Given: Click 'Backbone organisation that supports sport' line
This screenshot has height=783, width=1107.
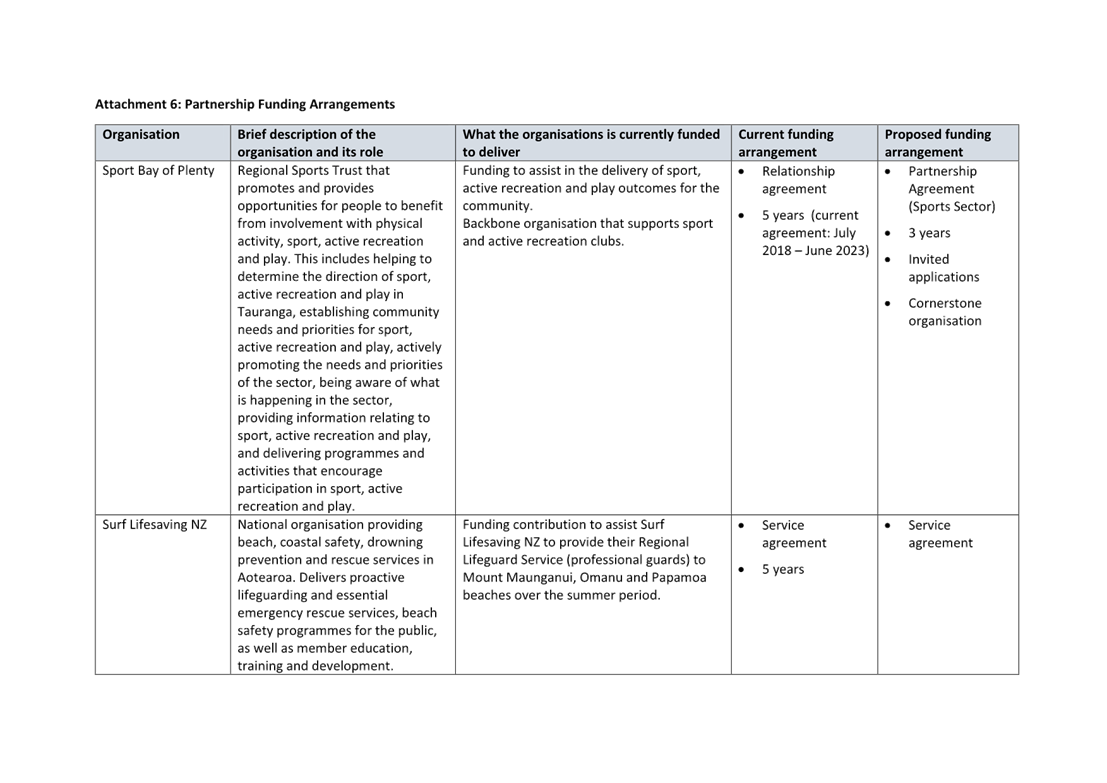Looking at the screenshot, I should point(588,223).
